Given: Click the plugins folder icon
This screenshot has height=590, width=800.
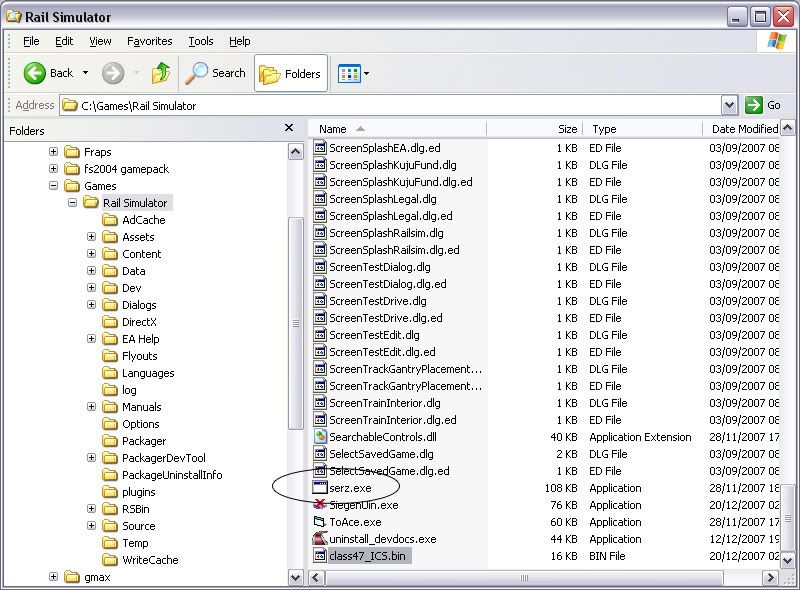Looking at the screenshot, I should [x=110, y=492].
